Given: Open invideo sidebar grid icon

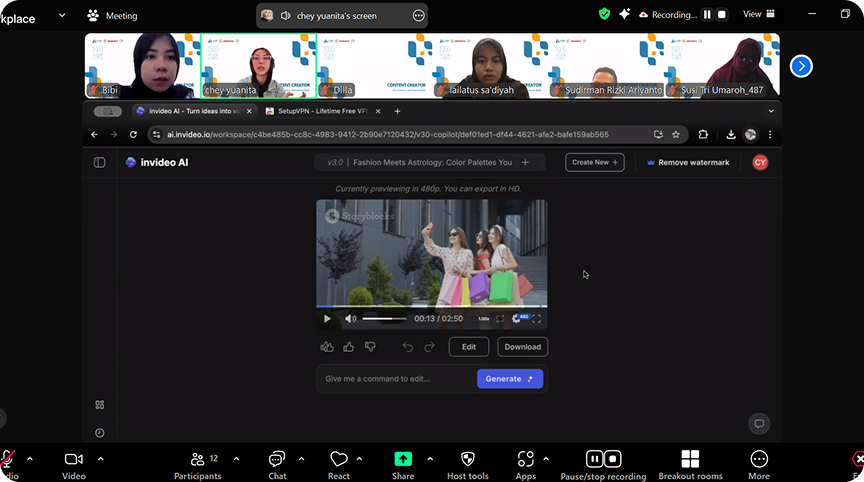Looking at the screenshot, I should click(x=100, y=405).
